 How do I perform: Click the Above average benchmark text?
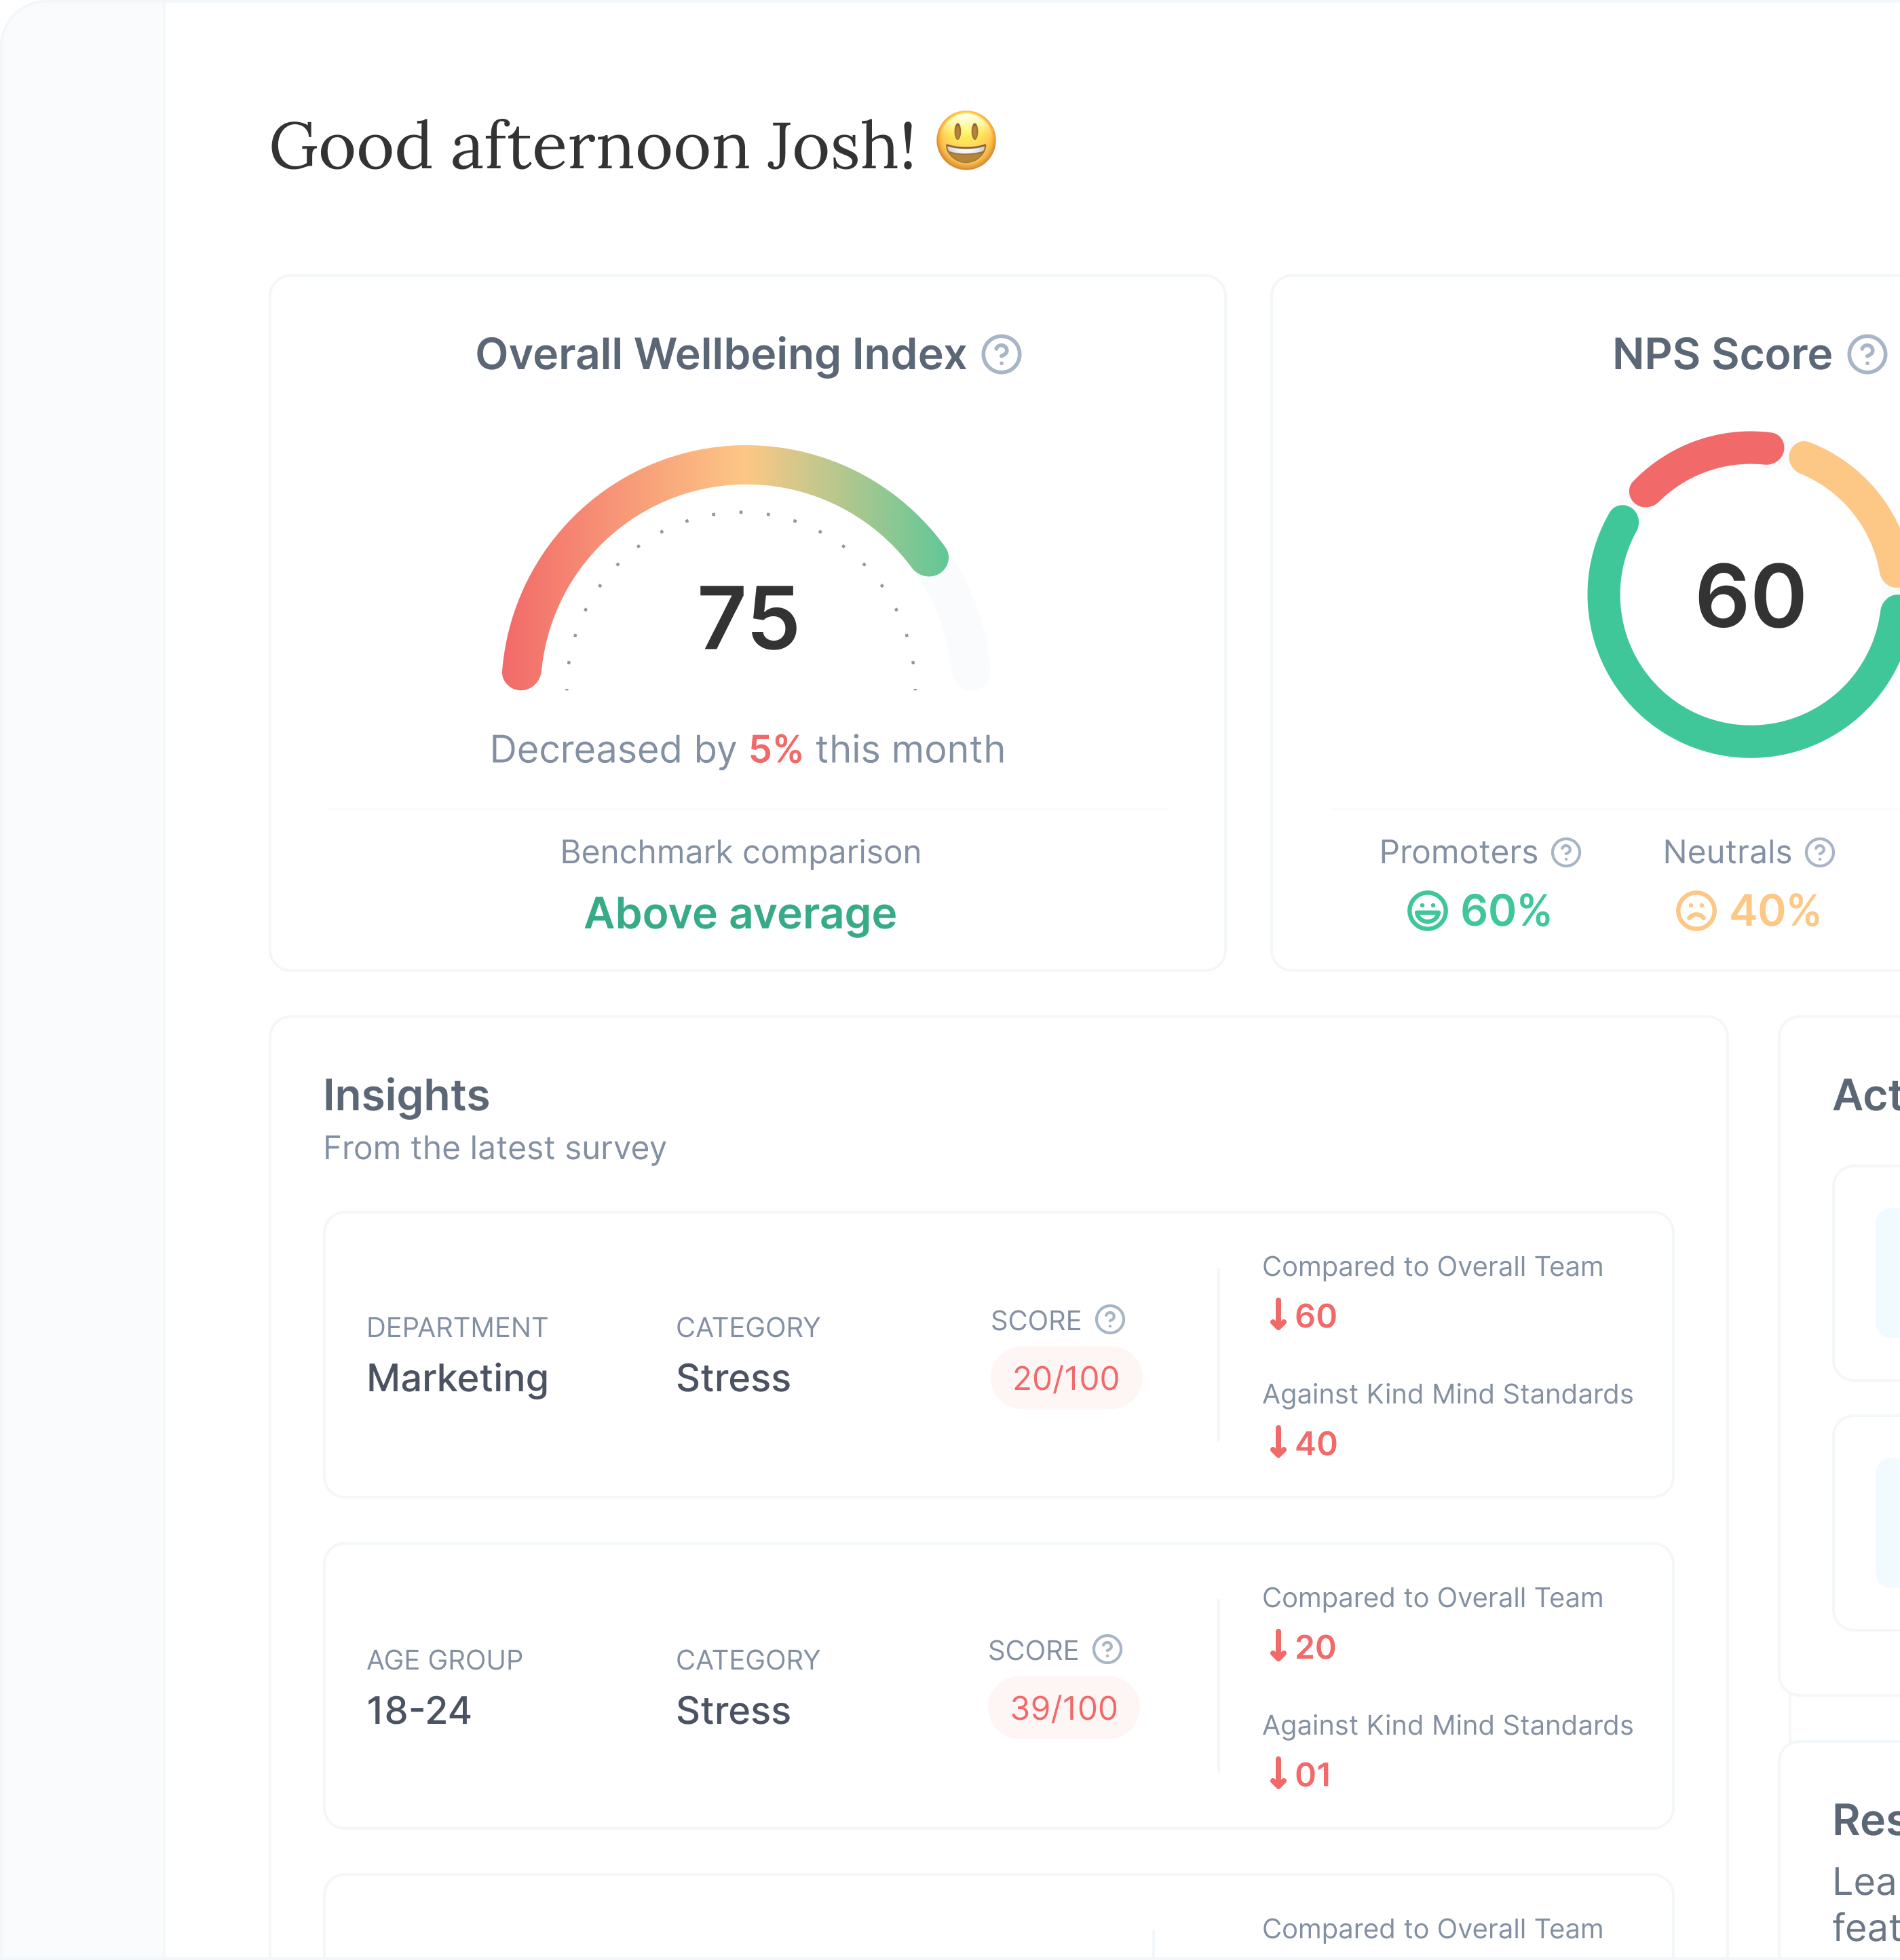click(740, 914)
